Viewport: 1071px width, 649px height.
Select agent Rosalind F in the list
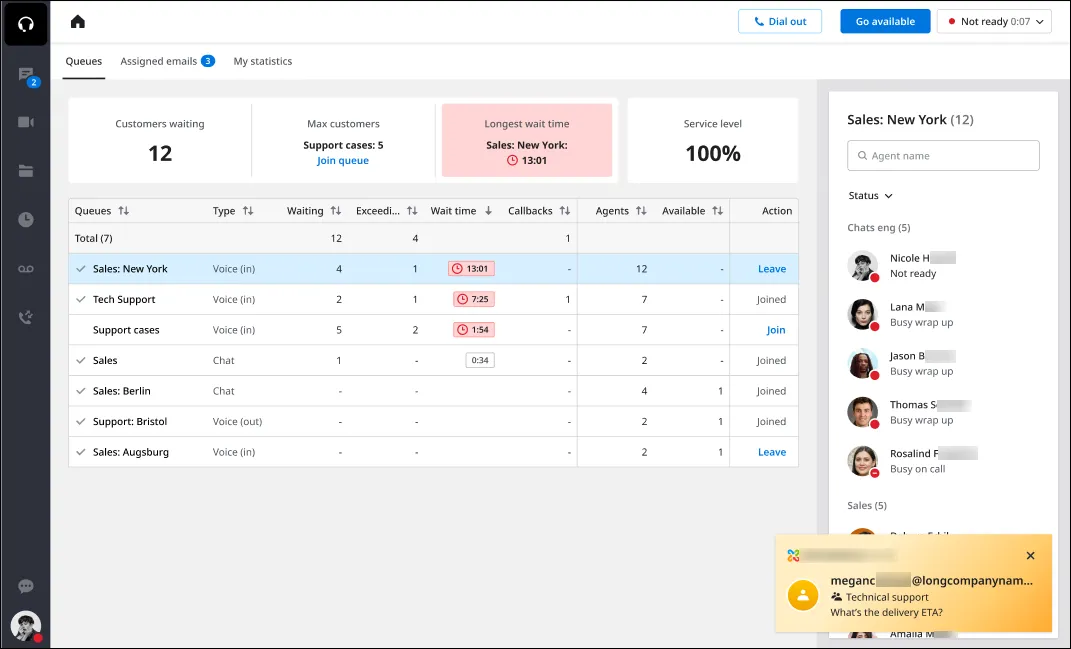(943, 461)
